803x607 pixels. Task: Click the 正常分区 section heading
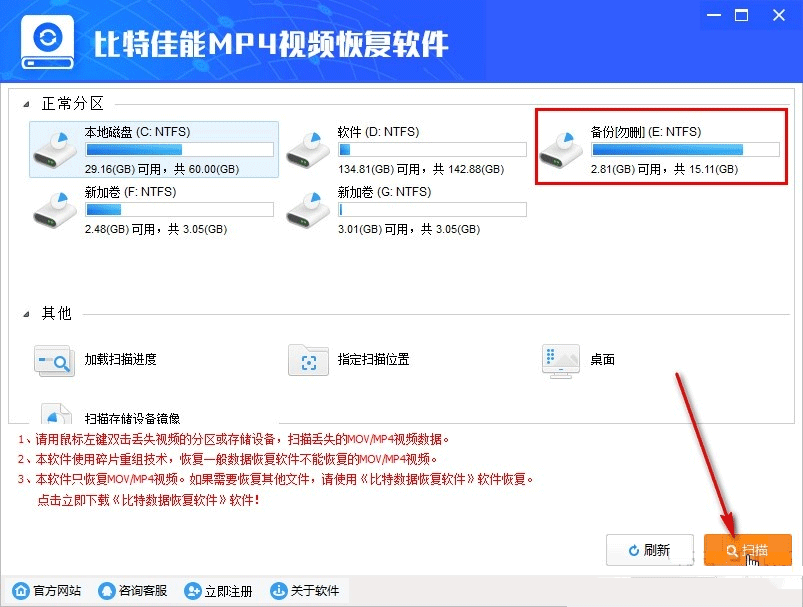pos(72,104)
